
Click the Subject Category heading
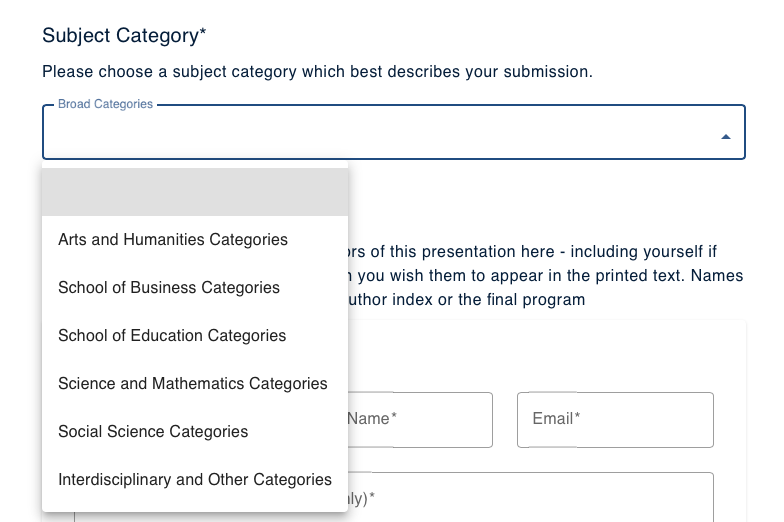coord(124,36)
